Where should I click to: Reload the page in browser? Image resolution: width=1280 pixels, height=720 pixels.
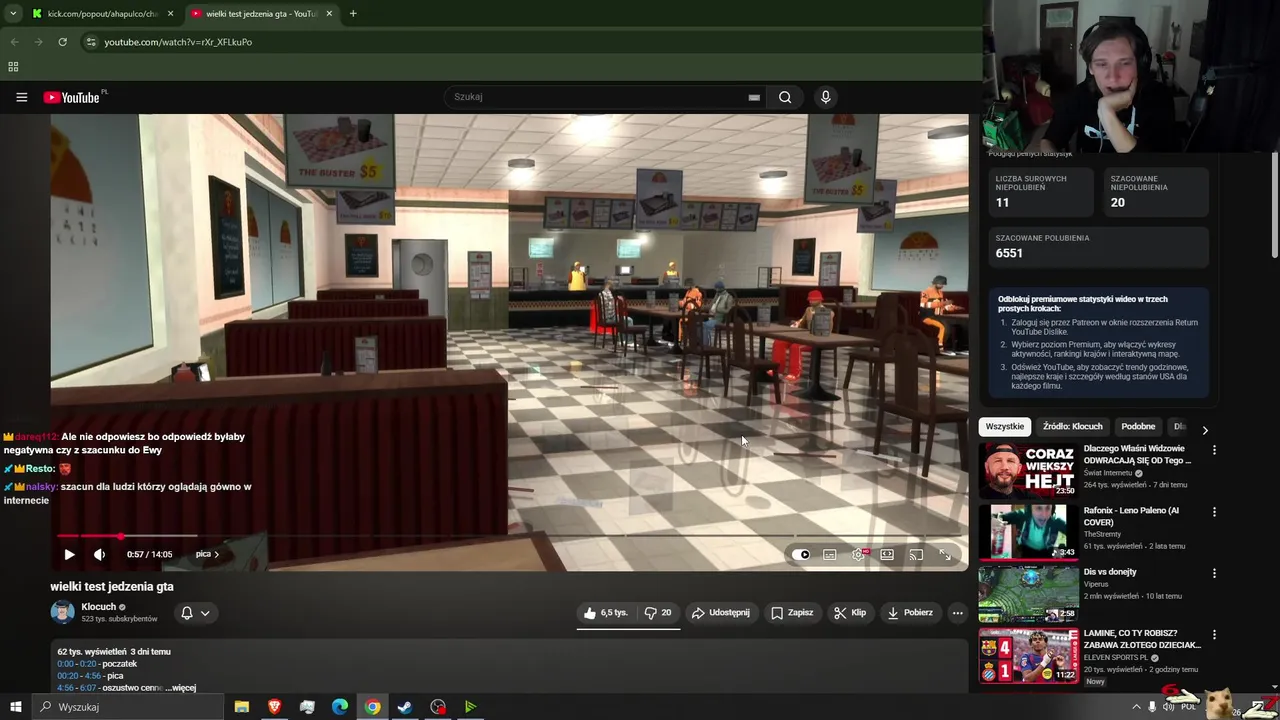coord(62,42)
